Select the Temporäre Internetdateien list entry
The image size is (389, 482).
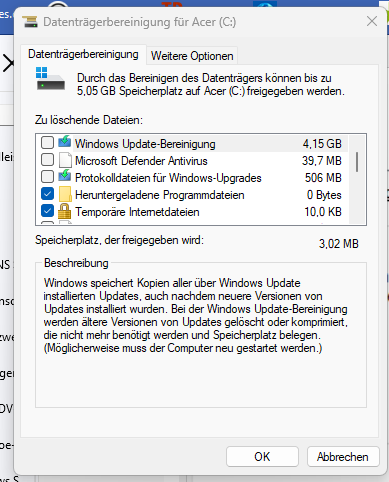[x=192, y=212]
